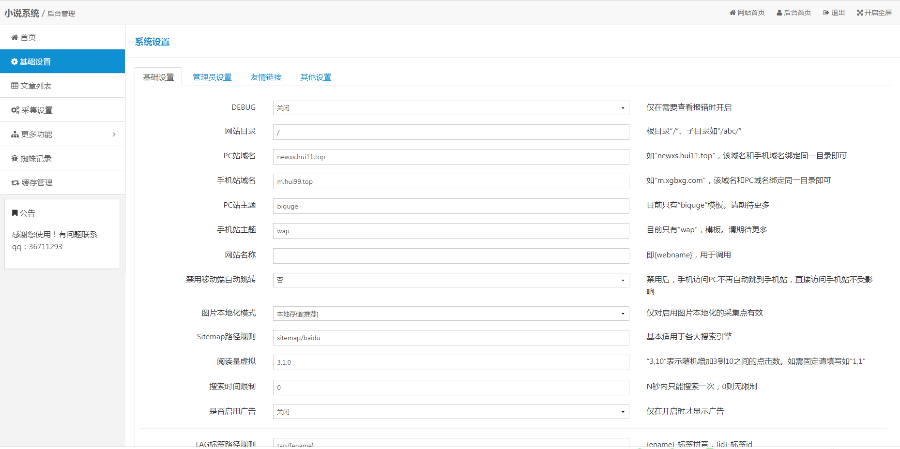Open the 是否启用广告 dropdown
Image resolution: width=900 pixels, height=449 pixels.
click(x=451, y=412)
